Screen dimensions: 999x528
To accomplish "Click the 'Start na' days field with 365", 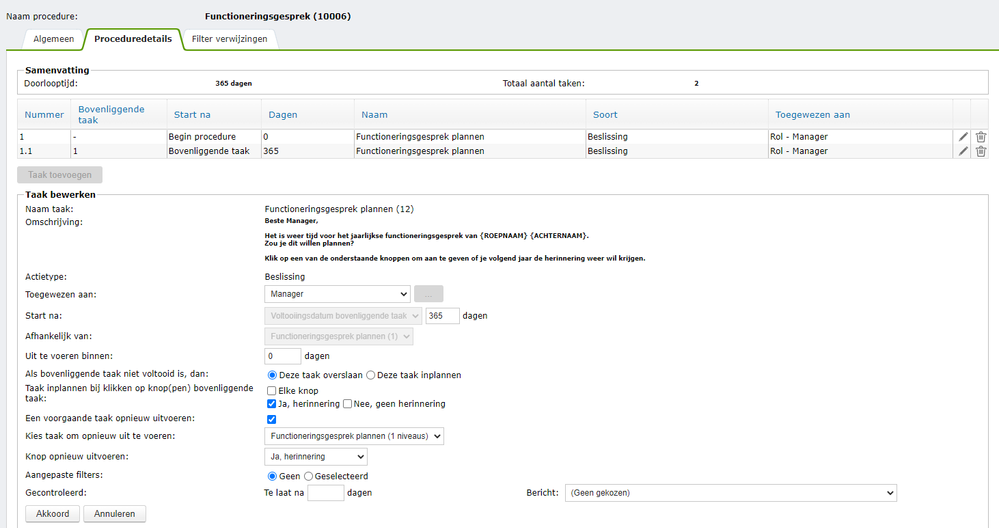I will coord(443,315).
